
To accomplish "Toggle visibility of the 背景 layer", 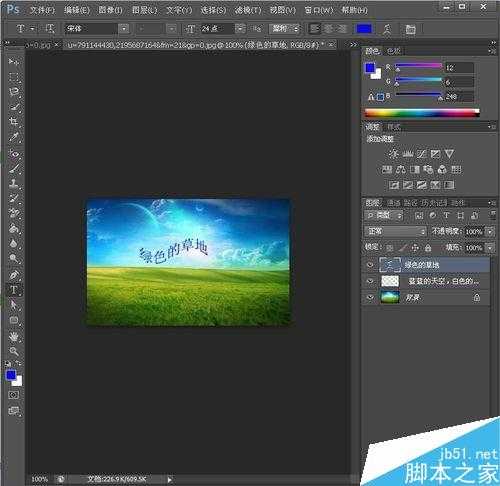I will tap(370, 297).
